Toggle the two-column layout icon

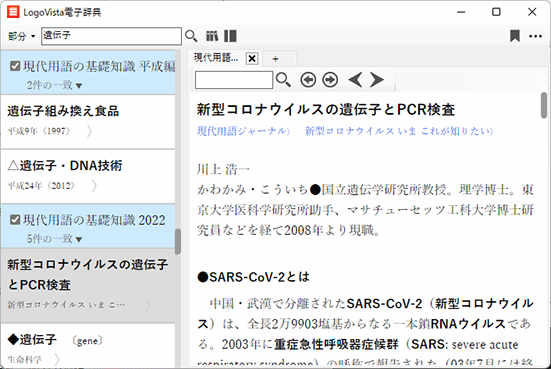(230, 36)
